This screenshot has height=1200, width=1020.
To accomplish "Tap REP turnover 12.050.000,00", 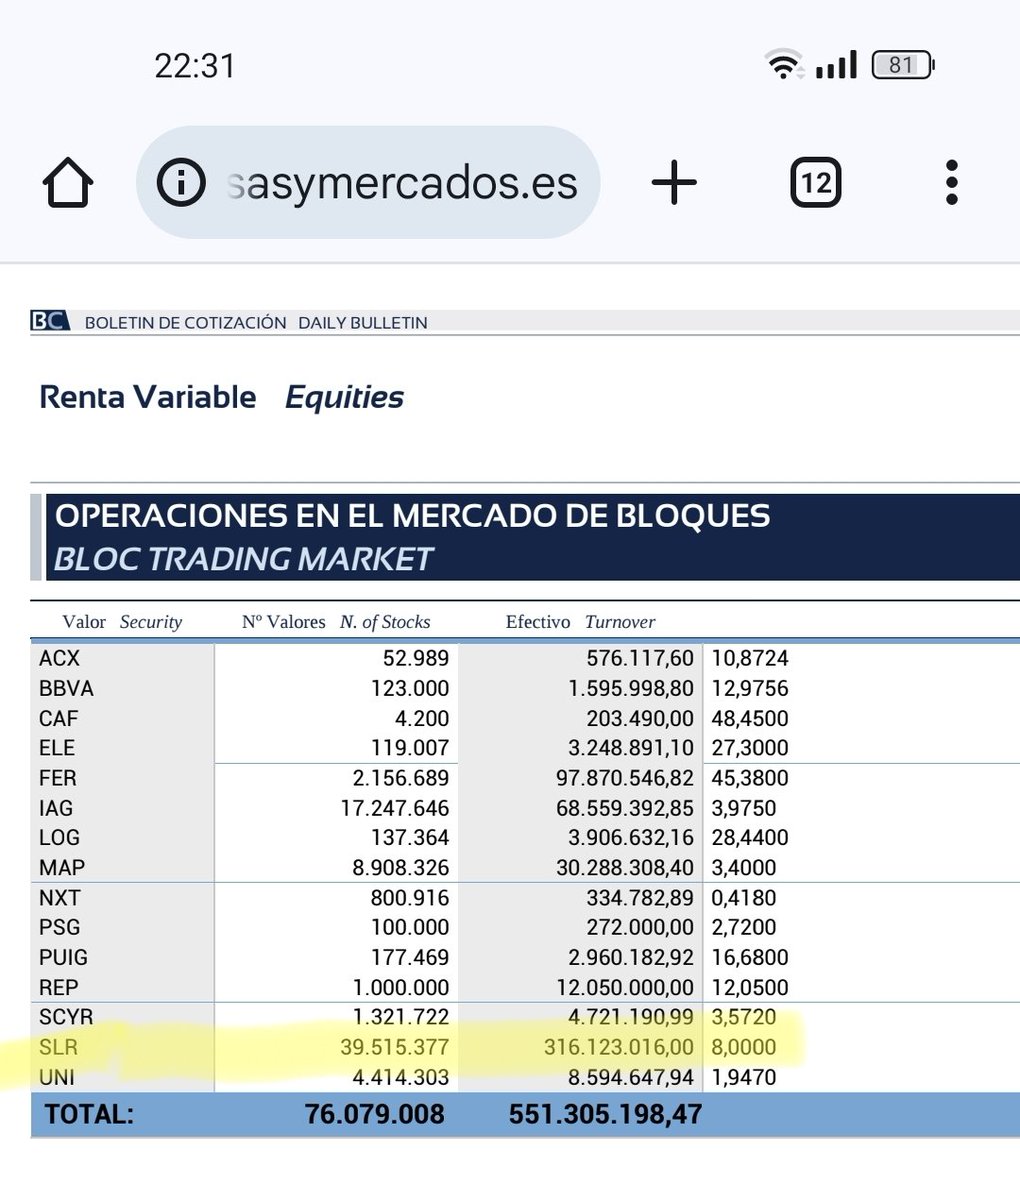I will pyautogui.click(x=625, y=988).
